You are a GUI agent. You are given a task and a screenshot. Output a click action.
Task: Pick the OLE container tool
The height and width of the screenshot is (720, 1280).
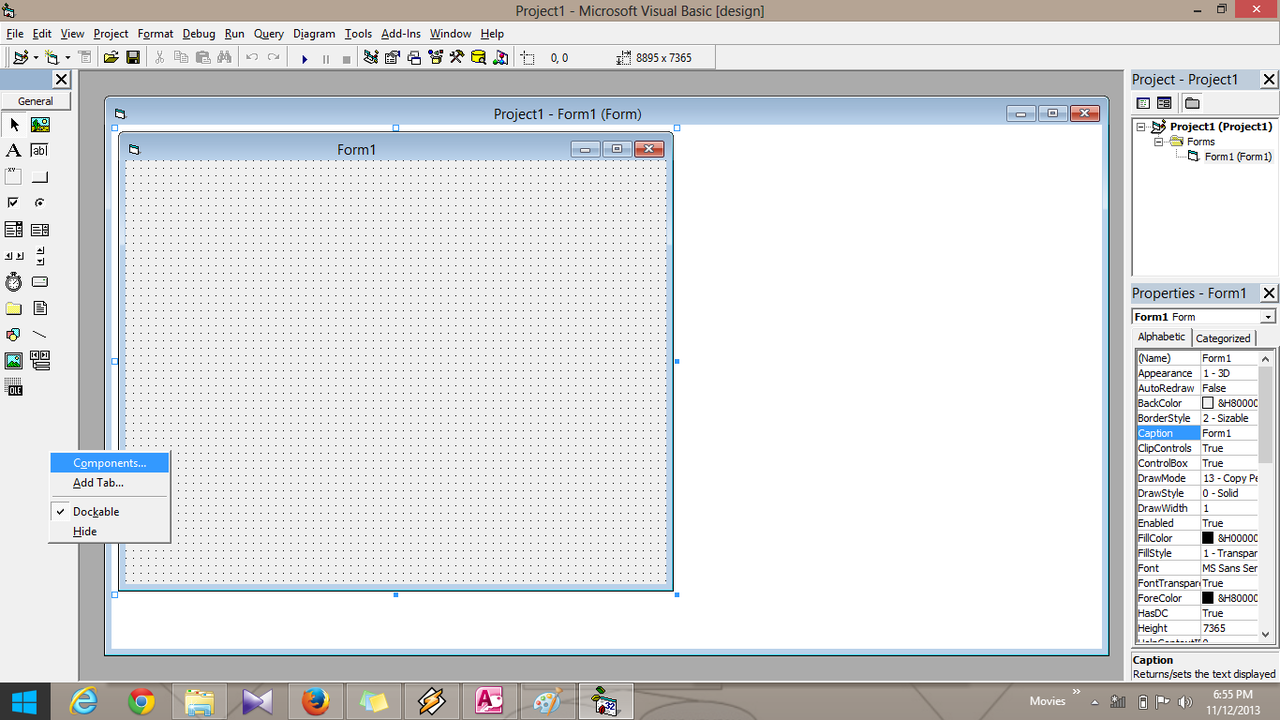(14, 387)
